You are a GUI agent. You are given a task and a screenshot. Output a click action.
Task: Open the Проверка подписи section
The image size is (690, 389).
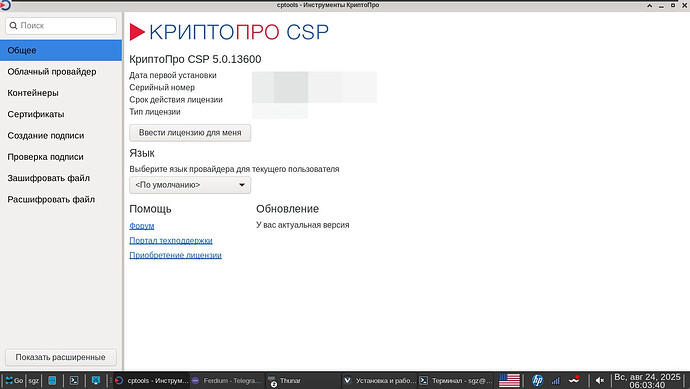coord(61,157)
